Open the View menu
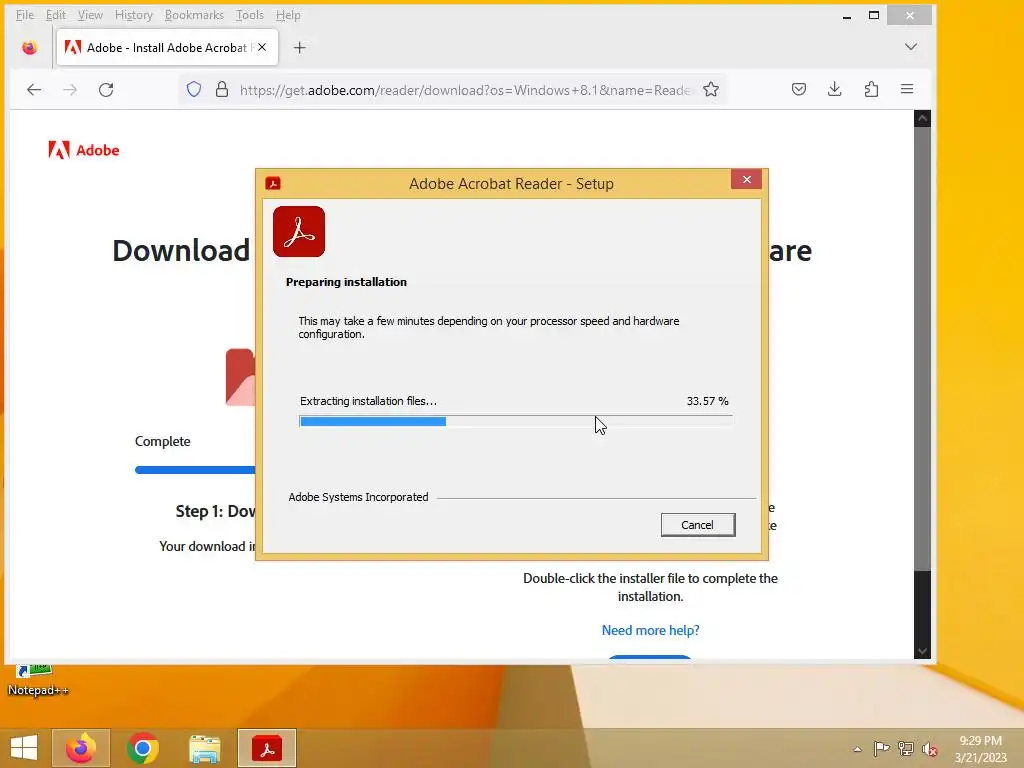The image size is (1024, 768). [90, 14]
